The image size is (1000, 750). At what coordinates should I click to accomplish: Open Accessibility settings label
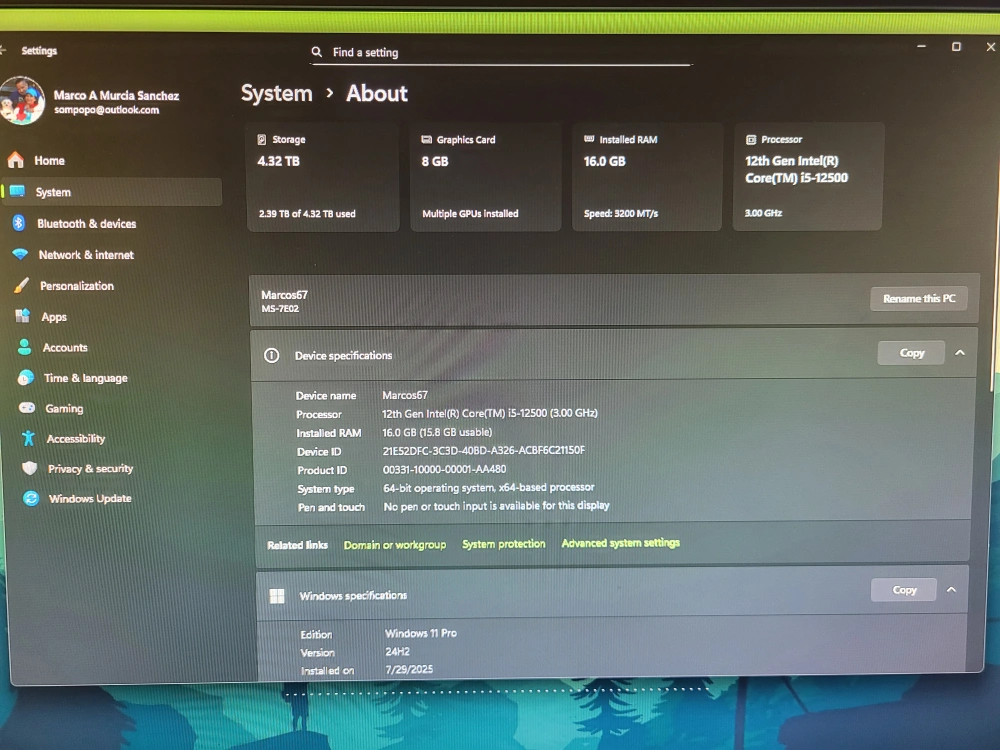pyautogui.click(x=76, y=439)
